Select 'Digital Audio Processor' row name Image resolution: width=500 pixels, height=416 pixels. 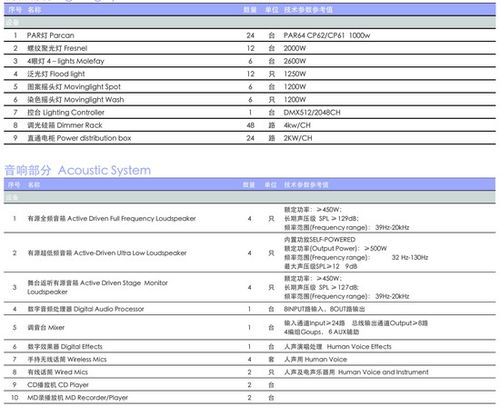tap(86, 309)
